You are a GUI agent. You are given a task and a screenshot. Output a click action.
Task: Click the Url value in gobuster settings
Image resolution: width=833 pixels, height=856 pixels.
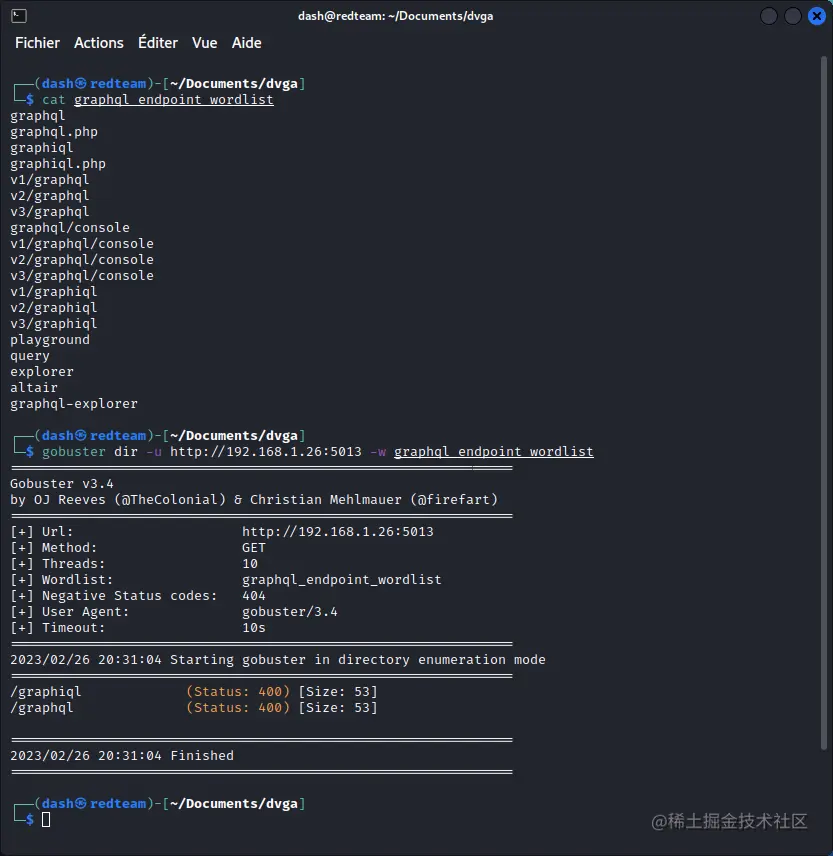coord(338,532)
